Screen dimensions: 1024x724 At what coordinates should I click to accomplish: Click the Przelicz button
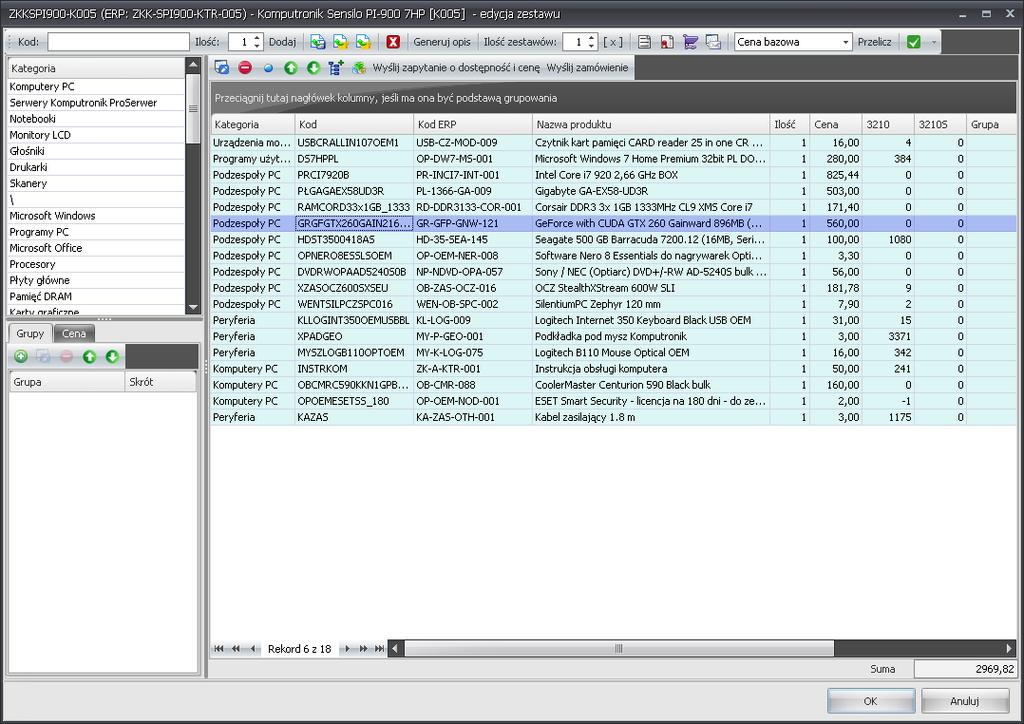pos(874,42)
